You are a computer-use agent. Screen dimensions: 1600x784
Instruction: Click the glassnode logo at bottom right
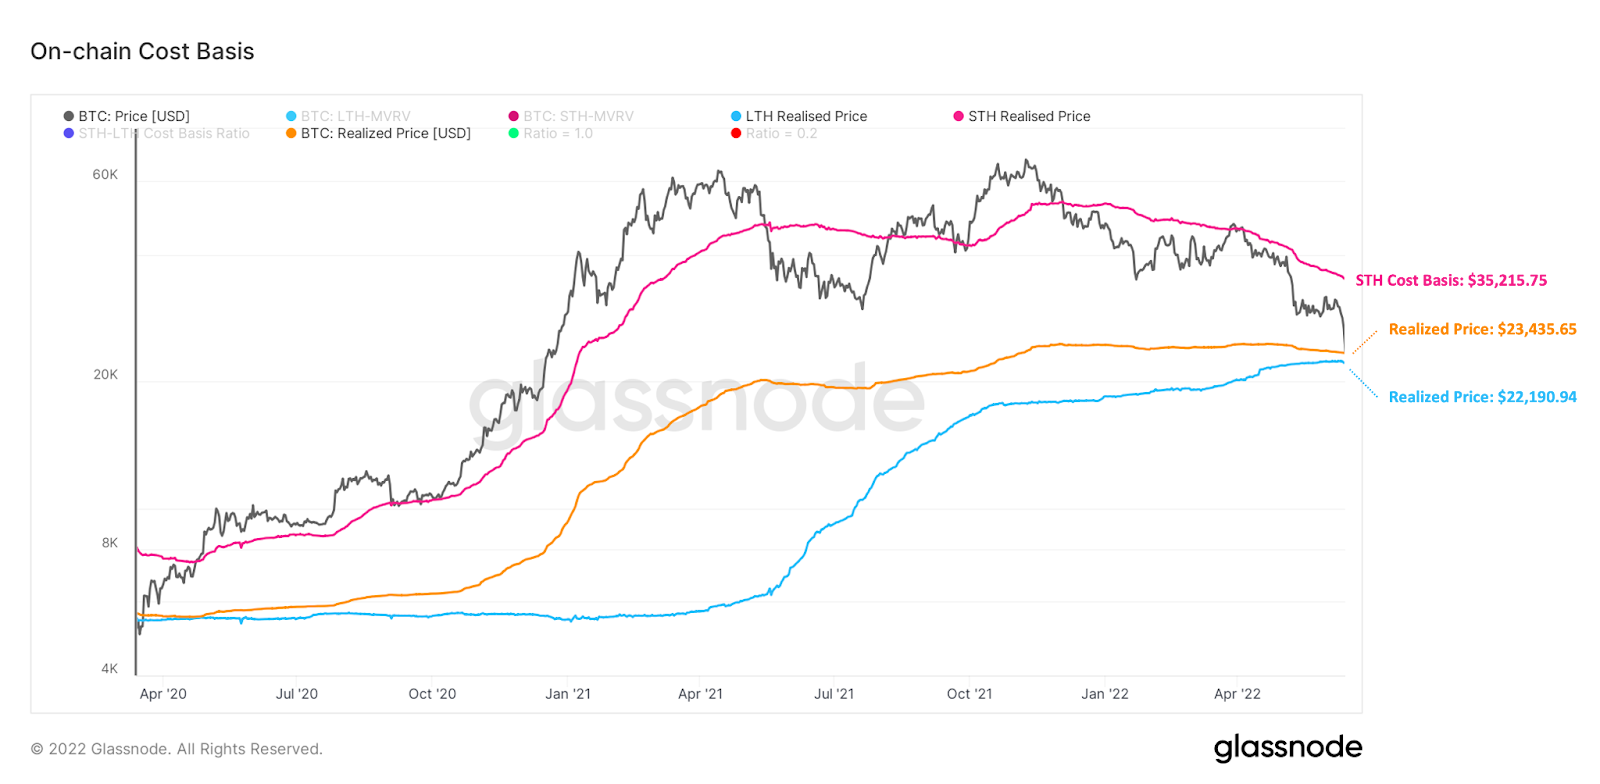1288,748
